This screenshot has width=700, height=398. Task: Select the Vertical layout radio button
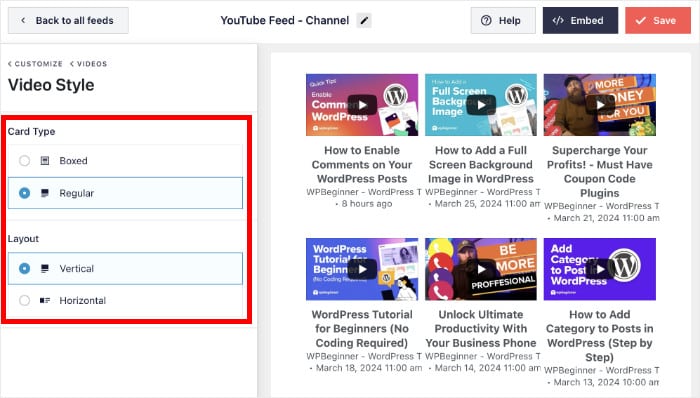click(x=25, y=269)
